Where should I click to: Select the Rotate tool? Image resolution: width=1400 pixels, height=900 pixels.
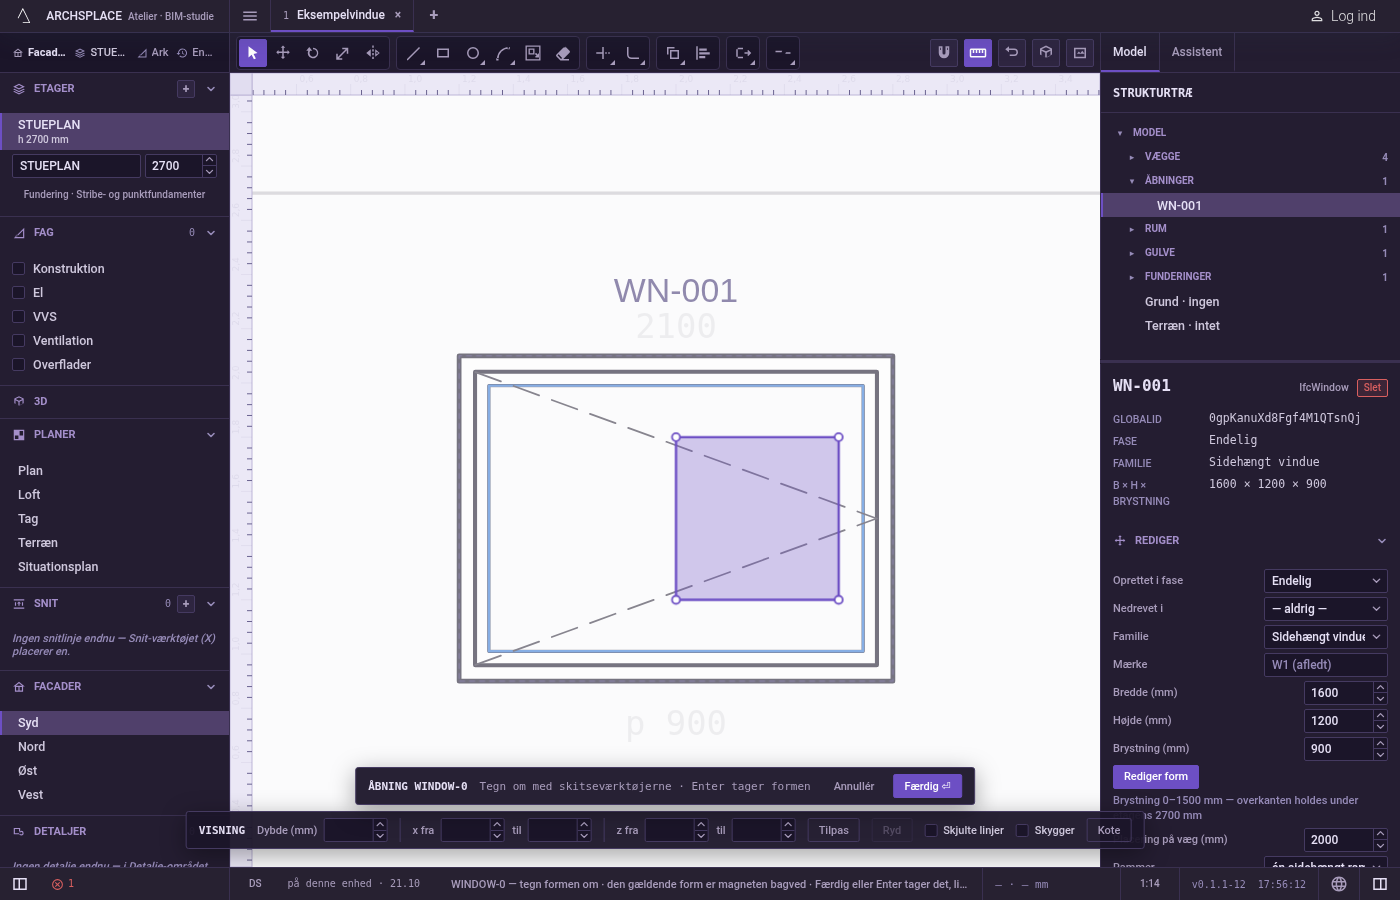[313, 53]
